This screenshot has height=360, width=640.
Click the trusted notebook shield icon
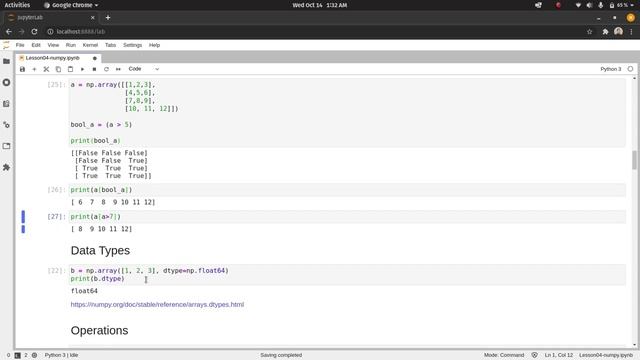click(x=534, y=355)
